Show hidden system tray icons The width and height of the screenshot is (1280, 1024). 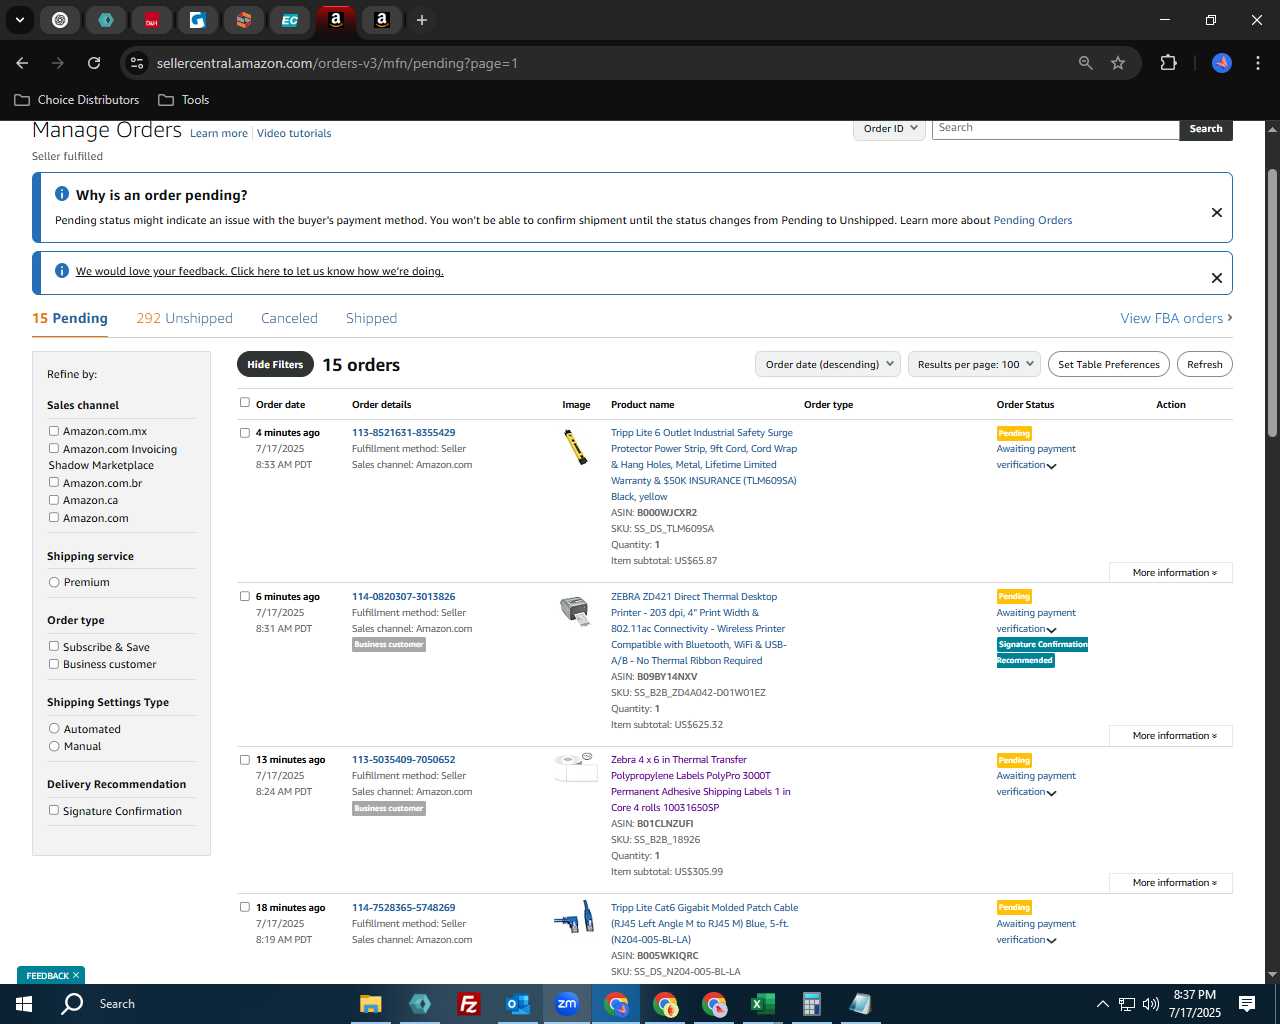[1102, 1004]
